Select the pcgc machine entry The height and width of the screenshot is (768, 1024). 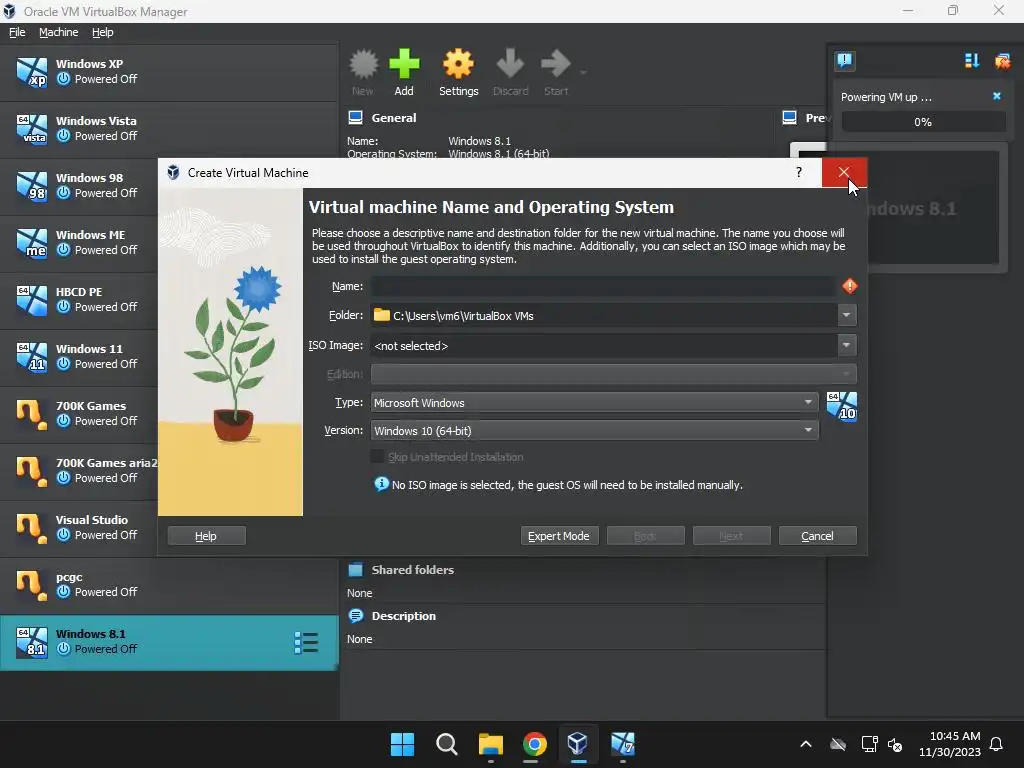pos(169,584)
